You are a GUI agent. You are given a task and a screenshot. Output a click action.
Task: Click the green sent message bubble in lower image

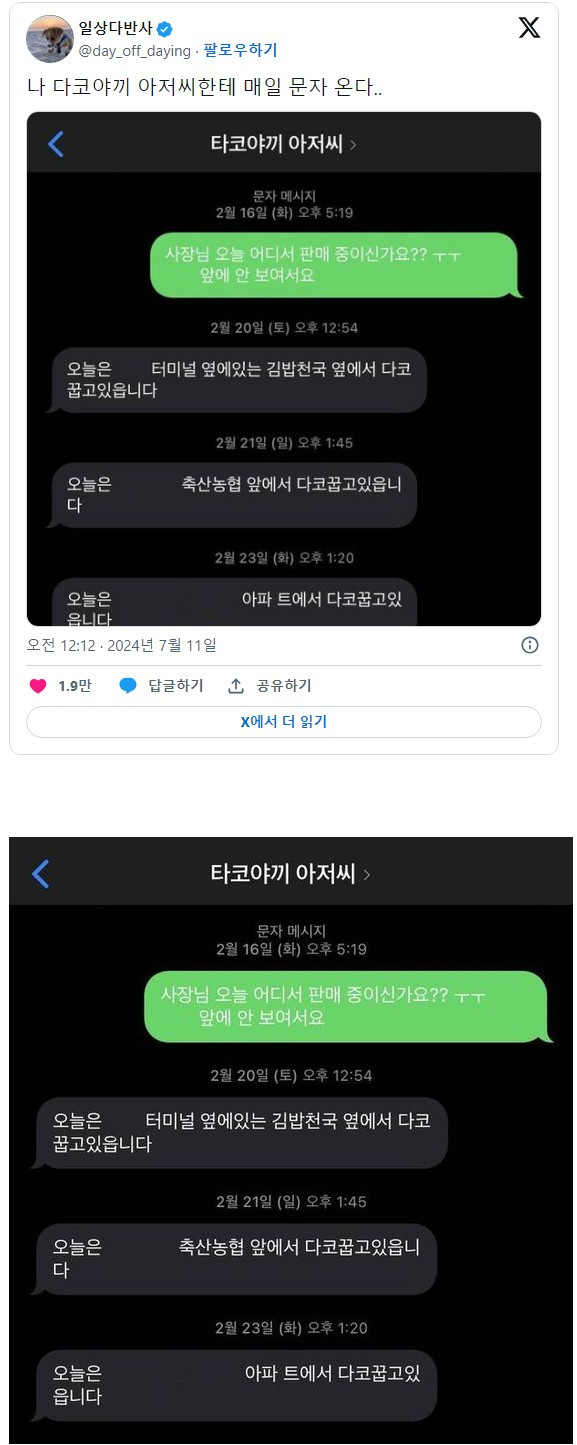click(346, 1007)
